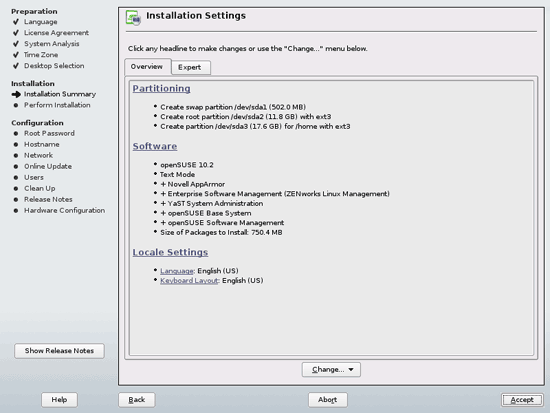Open the Help button
The image size is (550, 413).
point(59,400)
